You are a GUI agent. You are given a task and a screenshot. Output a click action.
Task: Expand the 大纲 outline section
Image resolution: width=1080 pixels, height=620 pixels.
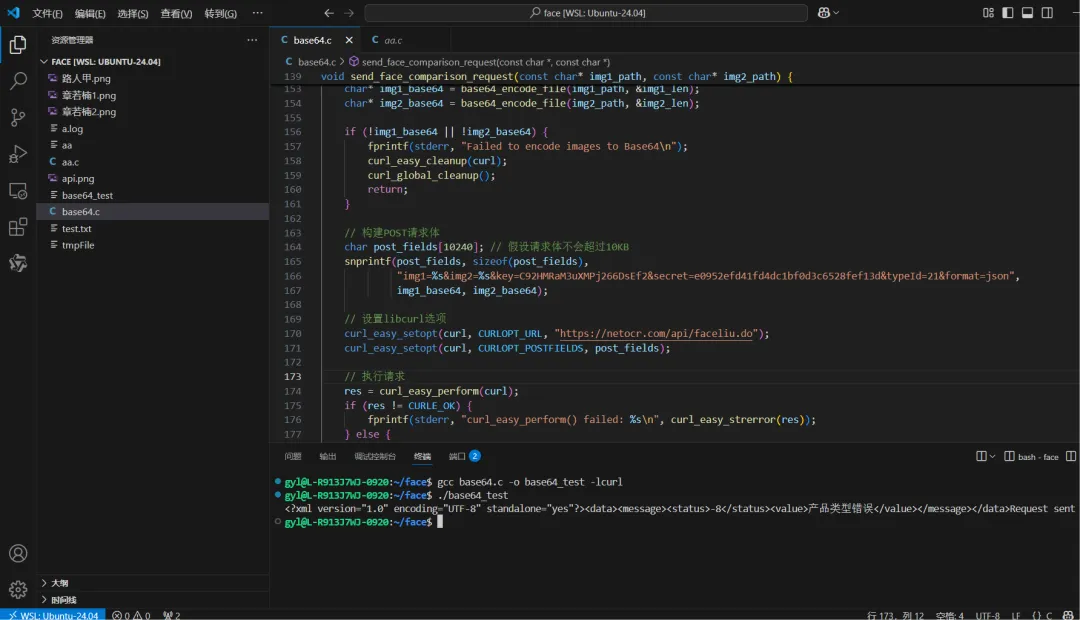point(58,583)
